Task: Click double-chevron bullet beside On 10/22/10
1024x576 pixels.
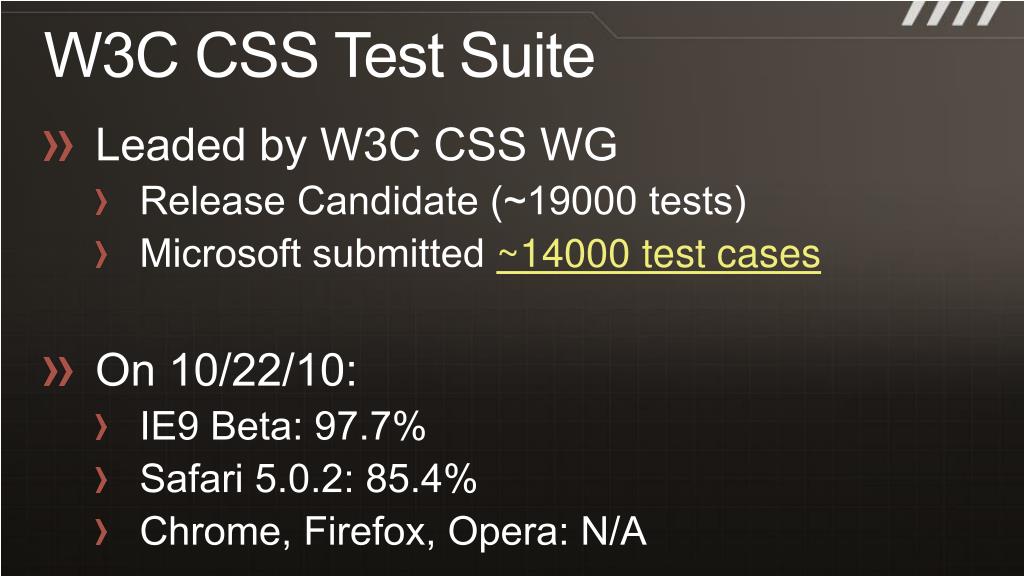Action: tap(58, 372)
